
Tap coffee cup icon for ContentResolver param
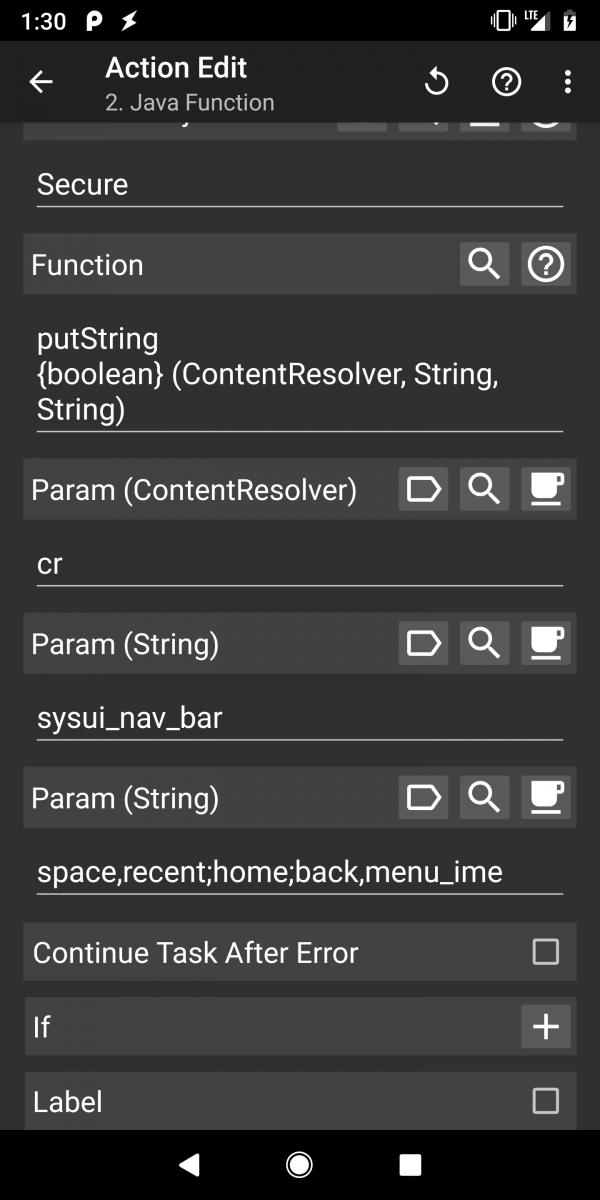coord(546,490)
